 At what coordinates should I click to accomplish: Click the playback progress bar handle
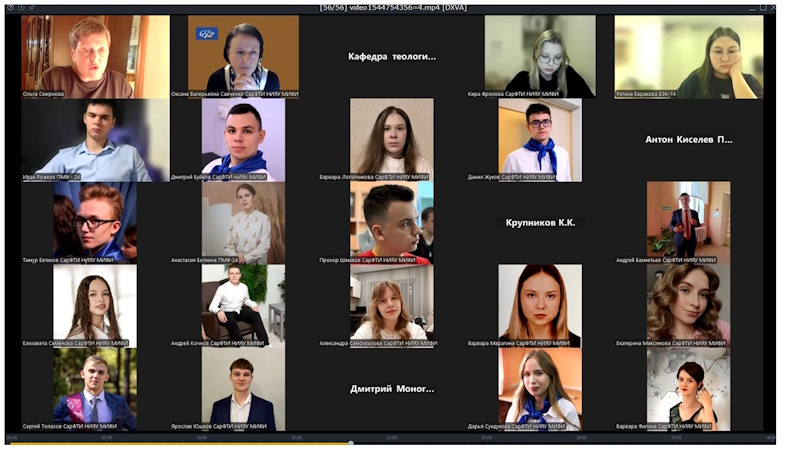click(x=350, y=443)
